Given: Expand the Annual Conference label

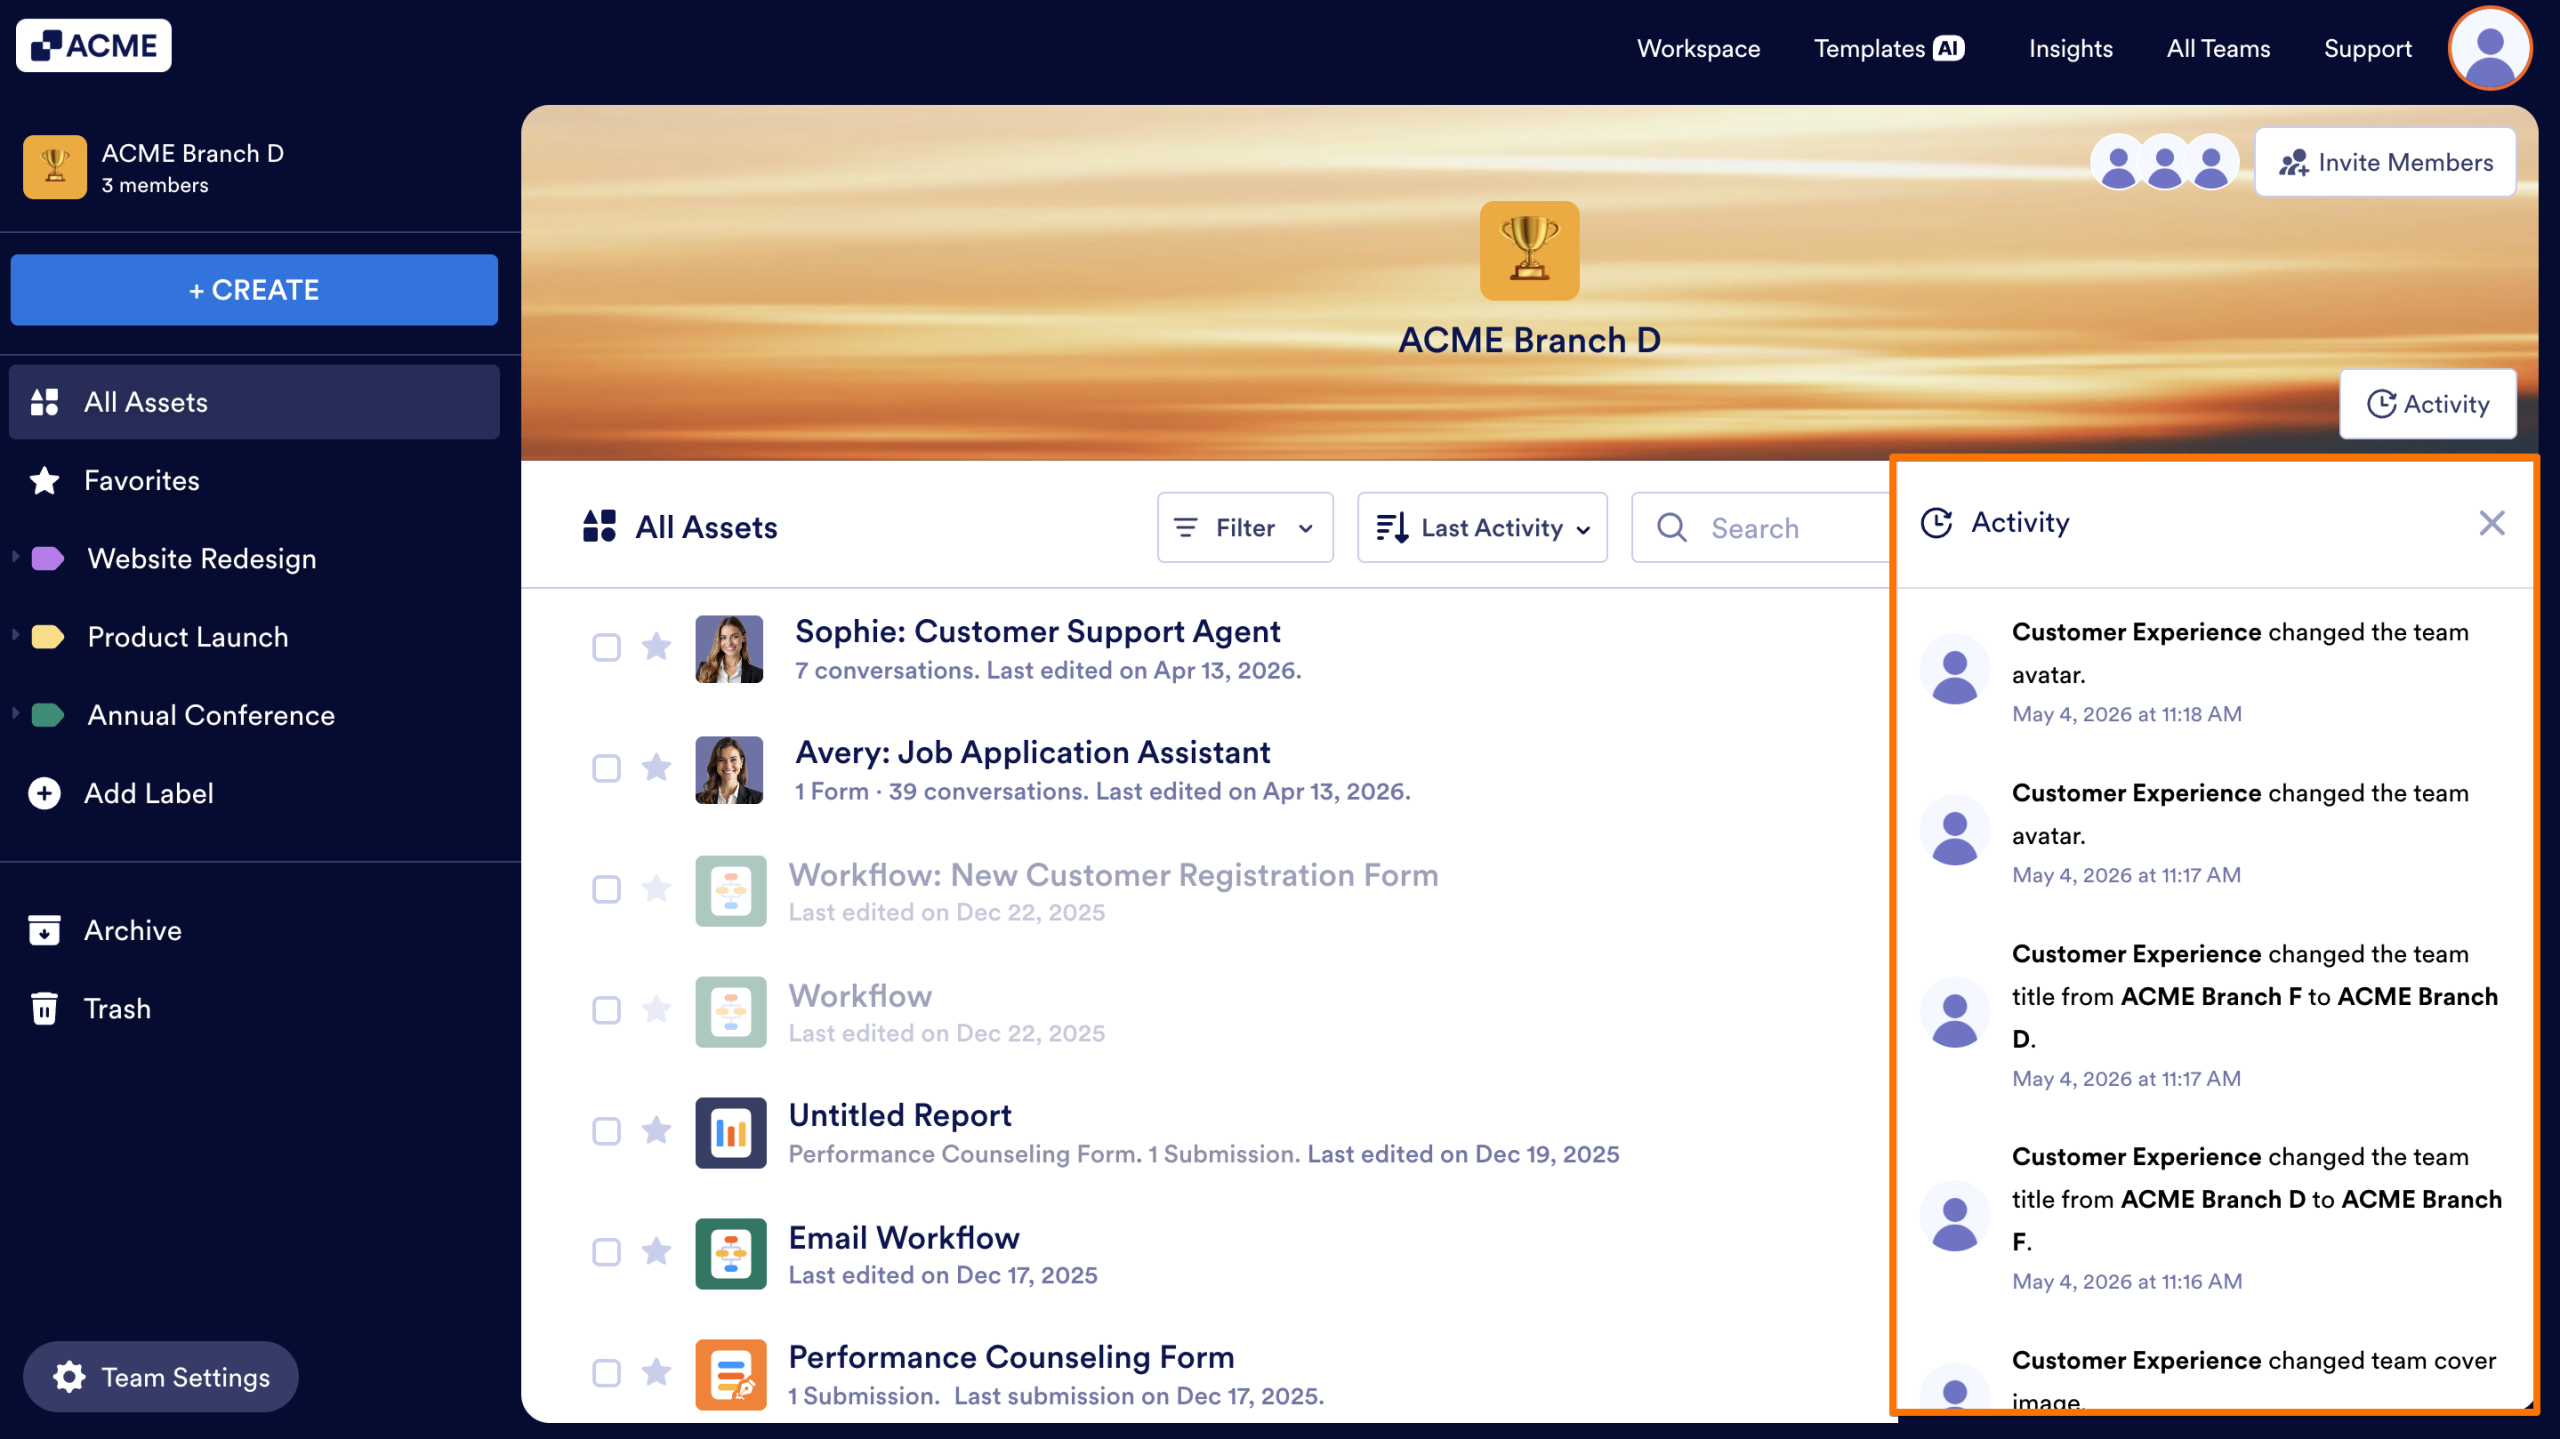Looking at the screenshot, I should tap(15, 712).
